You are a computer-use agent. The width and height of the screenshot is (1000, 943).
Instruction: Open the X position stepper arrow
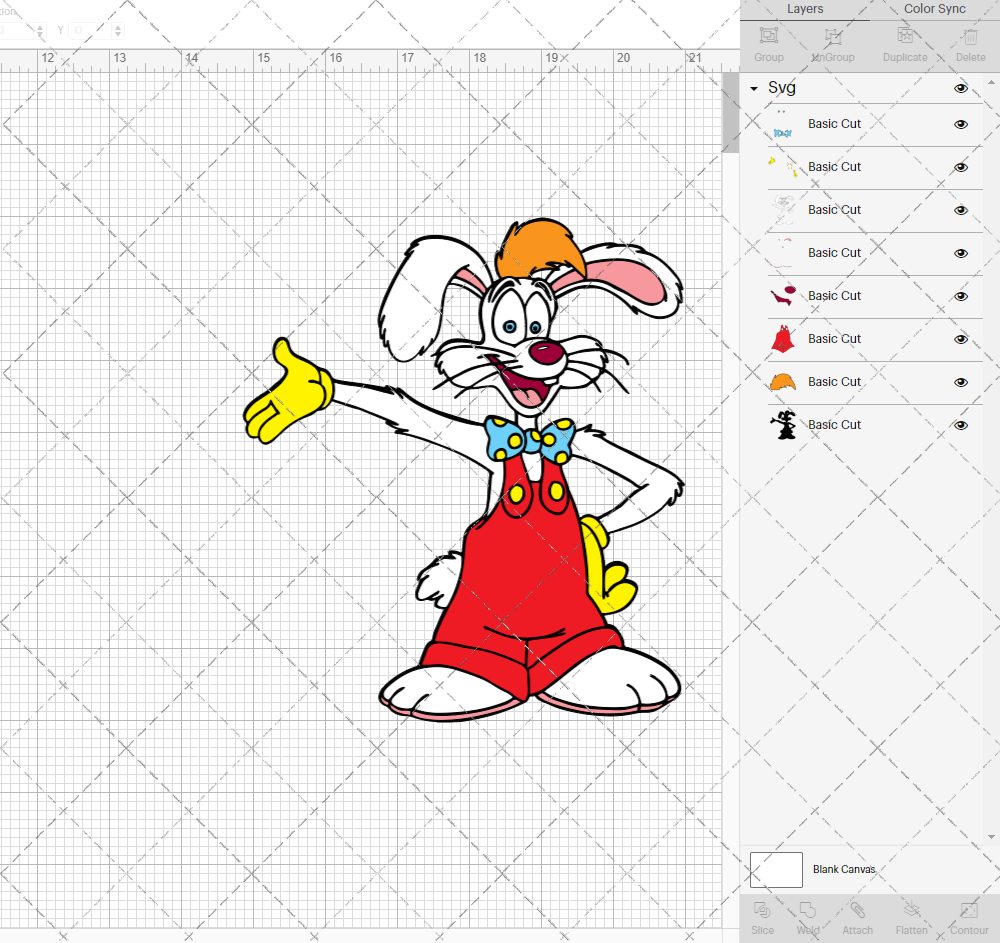pos(40,30)
